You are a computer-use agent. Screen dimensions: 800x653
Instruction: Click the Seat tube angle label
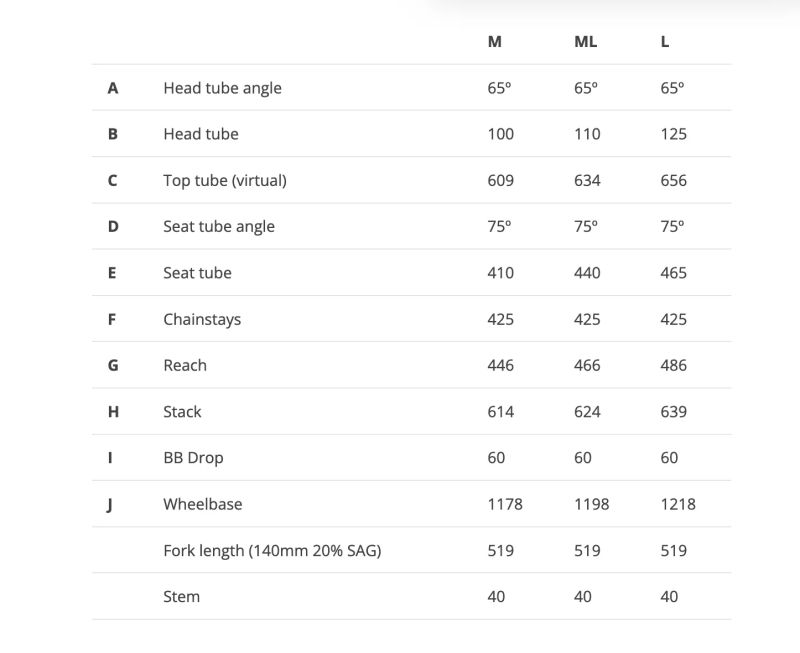pyautogui.click(x=219, y=227)
